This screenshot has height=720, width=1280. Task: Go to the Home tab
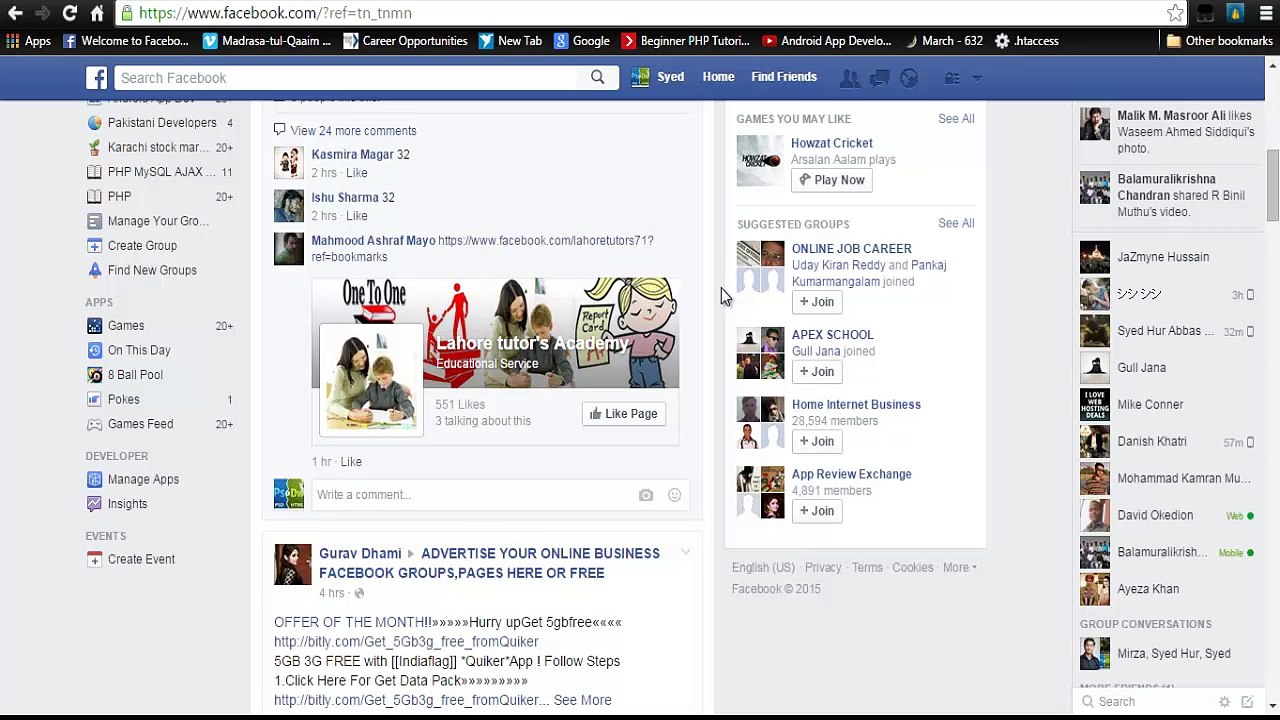click(718, 77)
